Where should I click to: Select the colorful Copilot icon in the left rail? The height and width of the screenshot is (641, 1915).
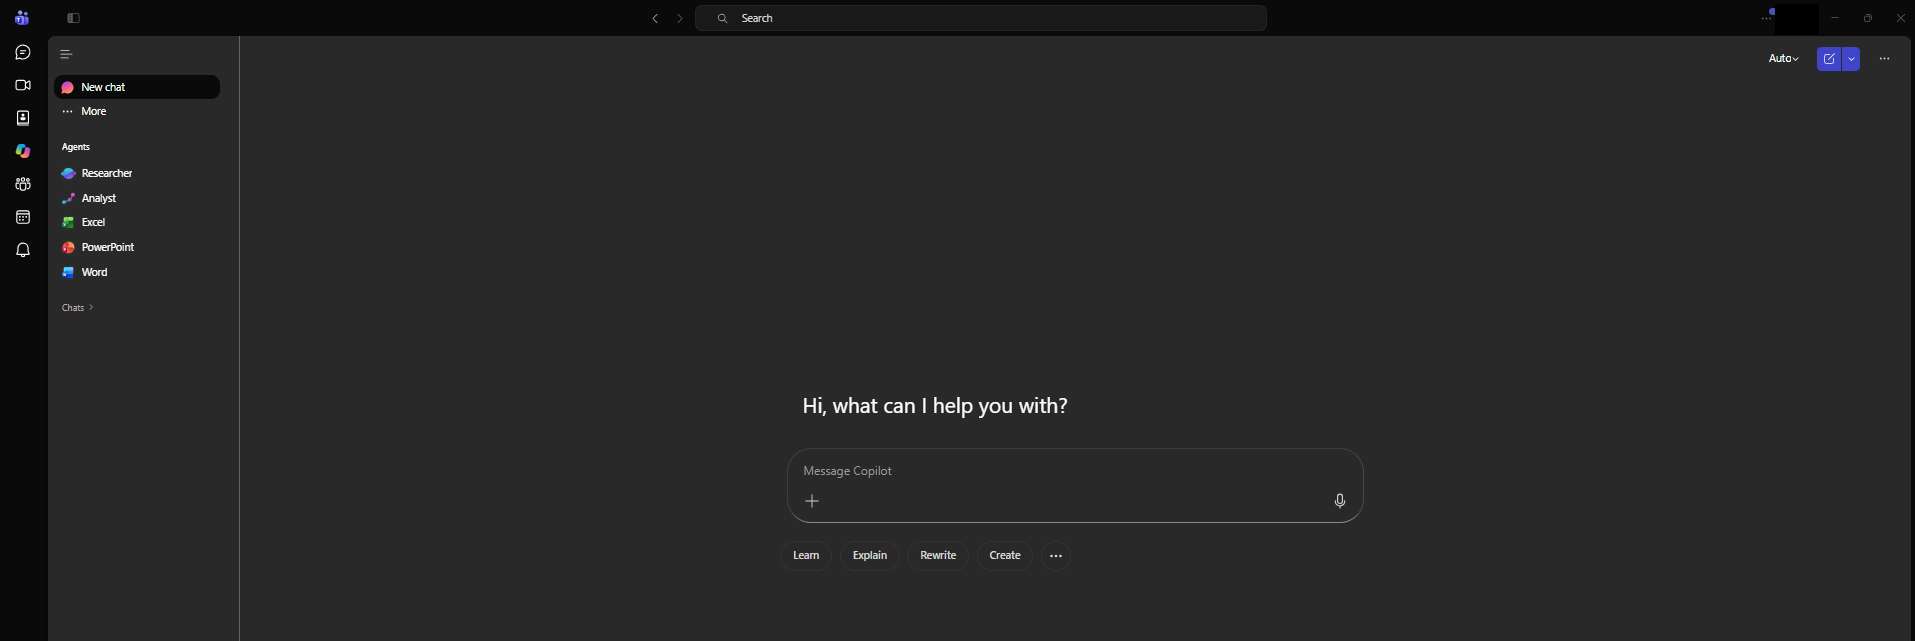point(23,151)
